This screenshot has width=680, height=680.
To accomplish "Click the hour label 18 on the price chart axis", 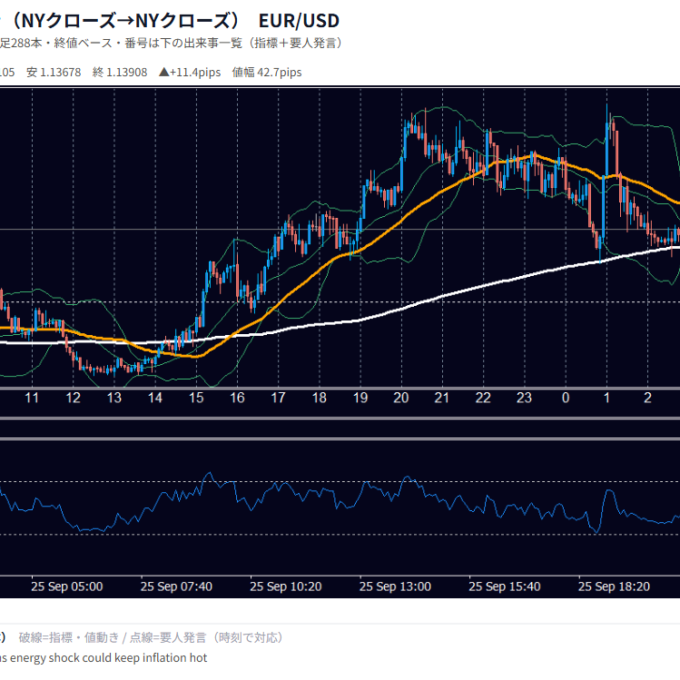I will click(319, 398).
